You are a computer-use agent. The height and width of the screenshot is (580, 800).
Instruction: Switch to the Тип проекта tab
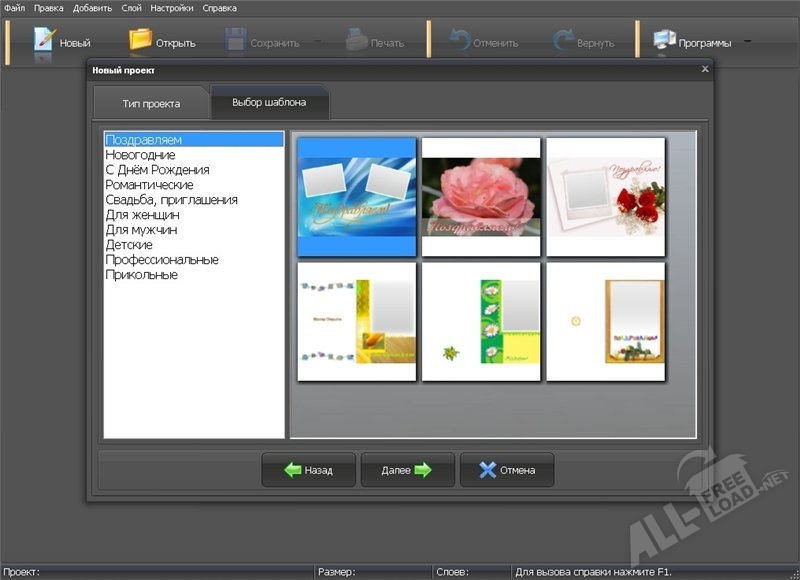pos(151,103)
